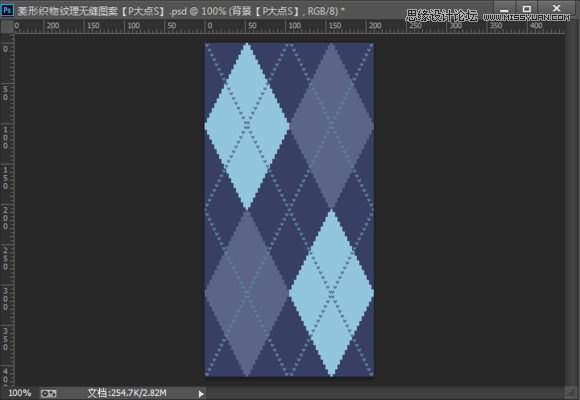This screenshot has width=580, height=400.
Task: Maximize the document window
Action: click(527, 8)
